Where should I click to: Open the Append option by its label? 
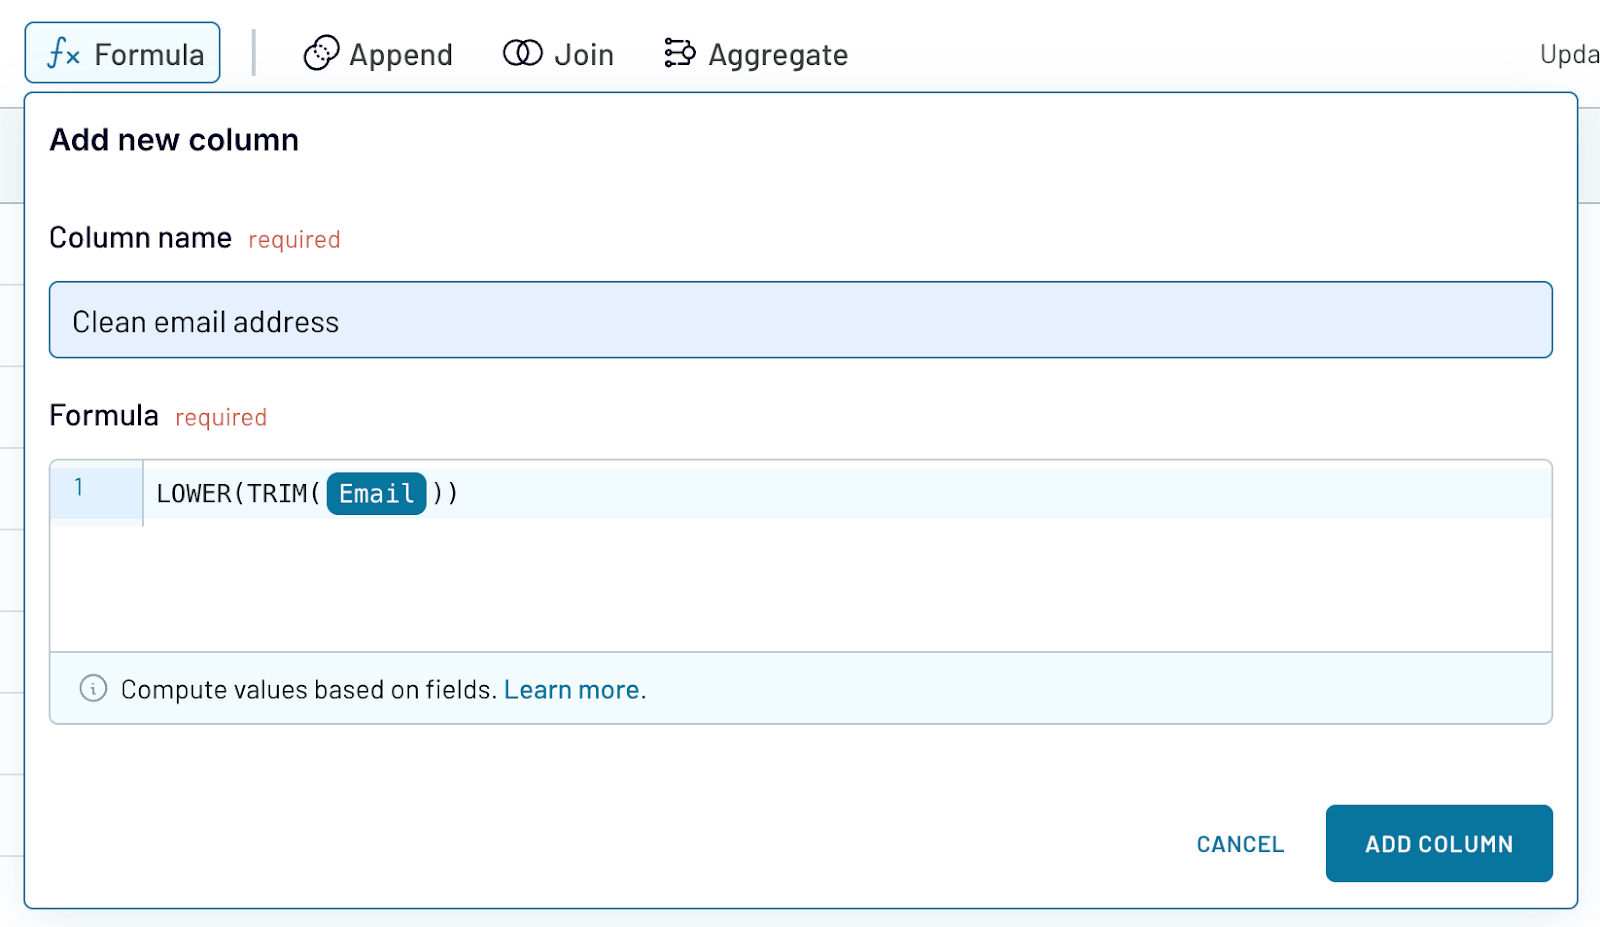[x=400, y=54]
